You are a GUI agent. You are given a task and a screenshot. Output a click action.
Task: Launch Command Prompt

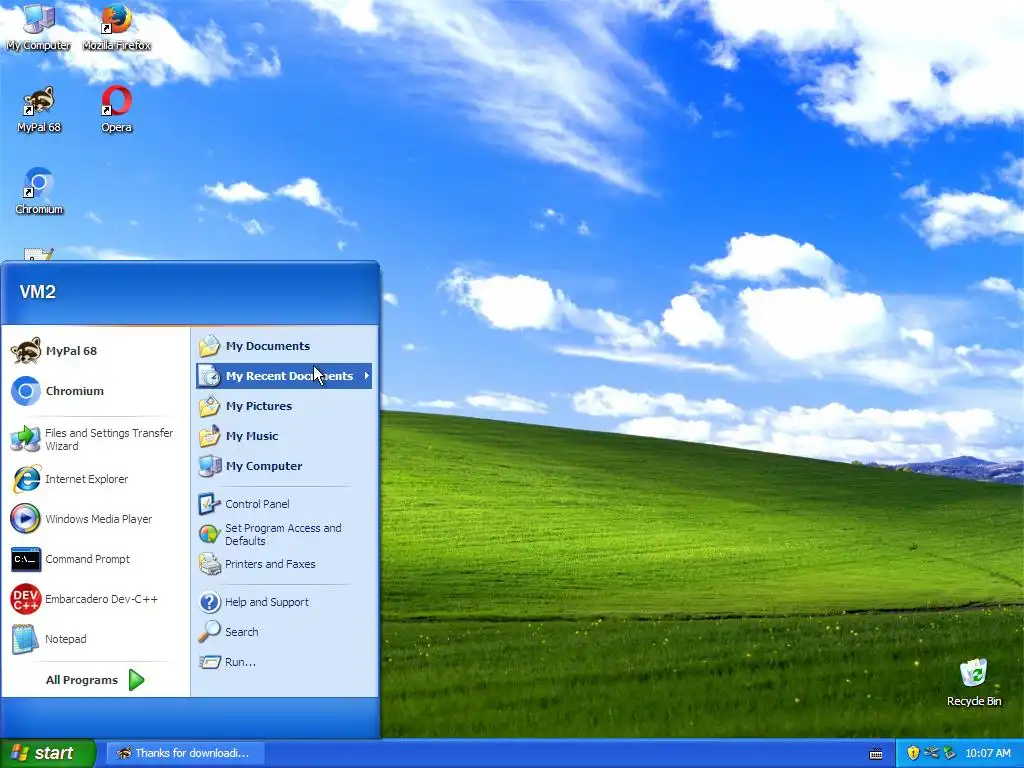pos(95,559)
